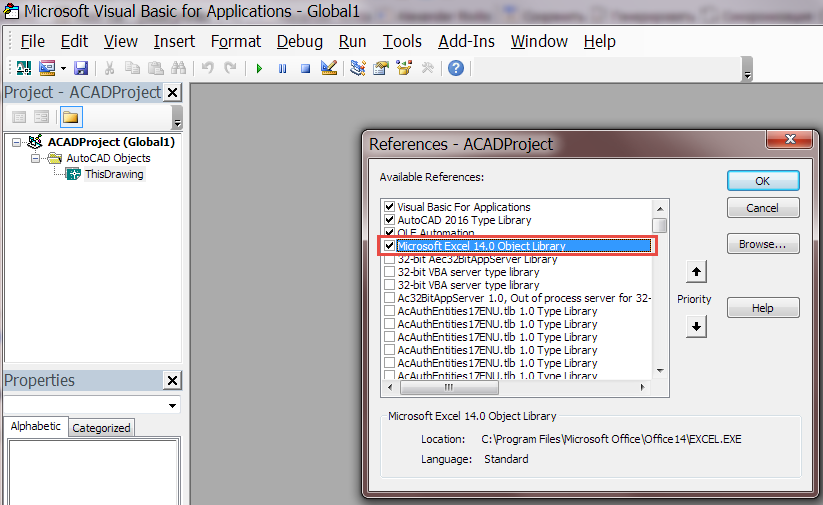Click the Break pause icon
This screenshot has height=505, width=823.
pos(282,69)
